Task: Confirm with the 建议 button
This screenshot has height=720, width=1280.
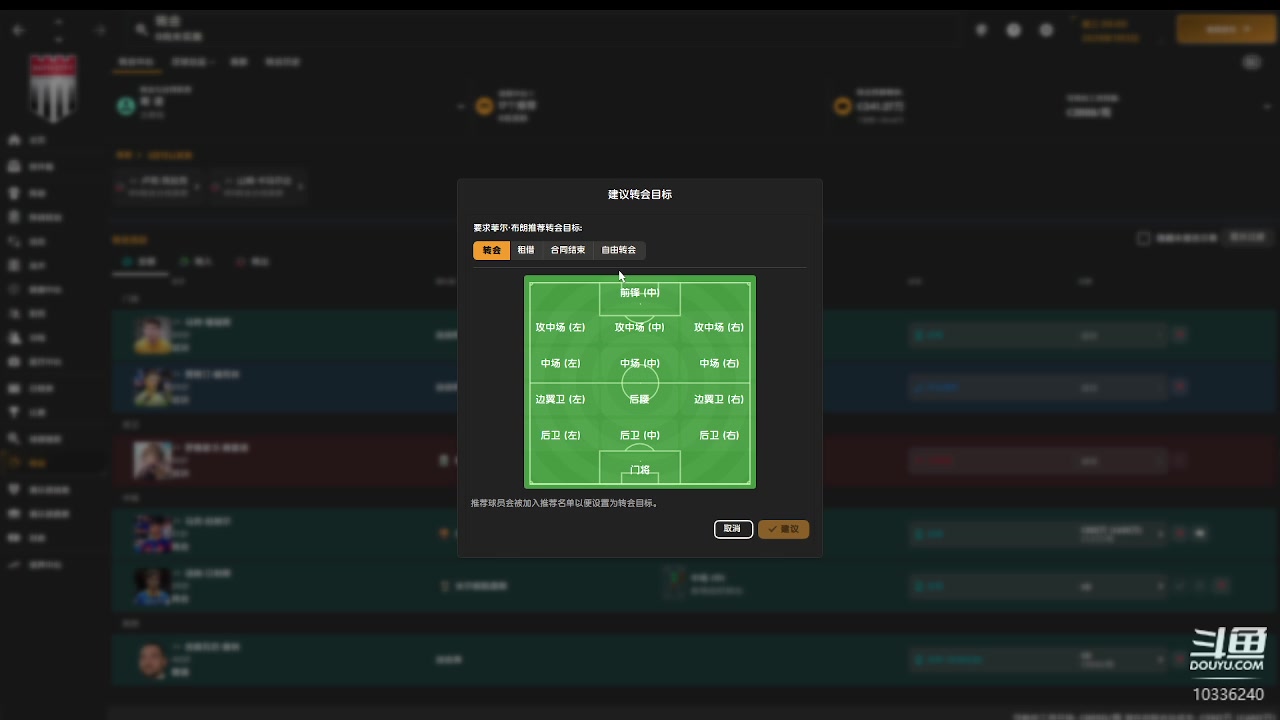Action: (x=784, y=529)
